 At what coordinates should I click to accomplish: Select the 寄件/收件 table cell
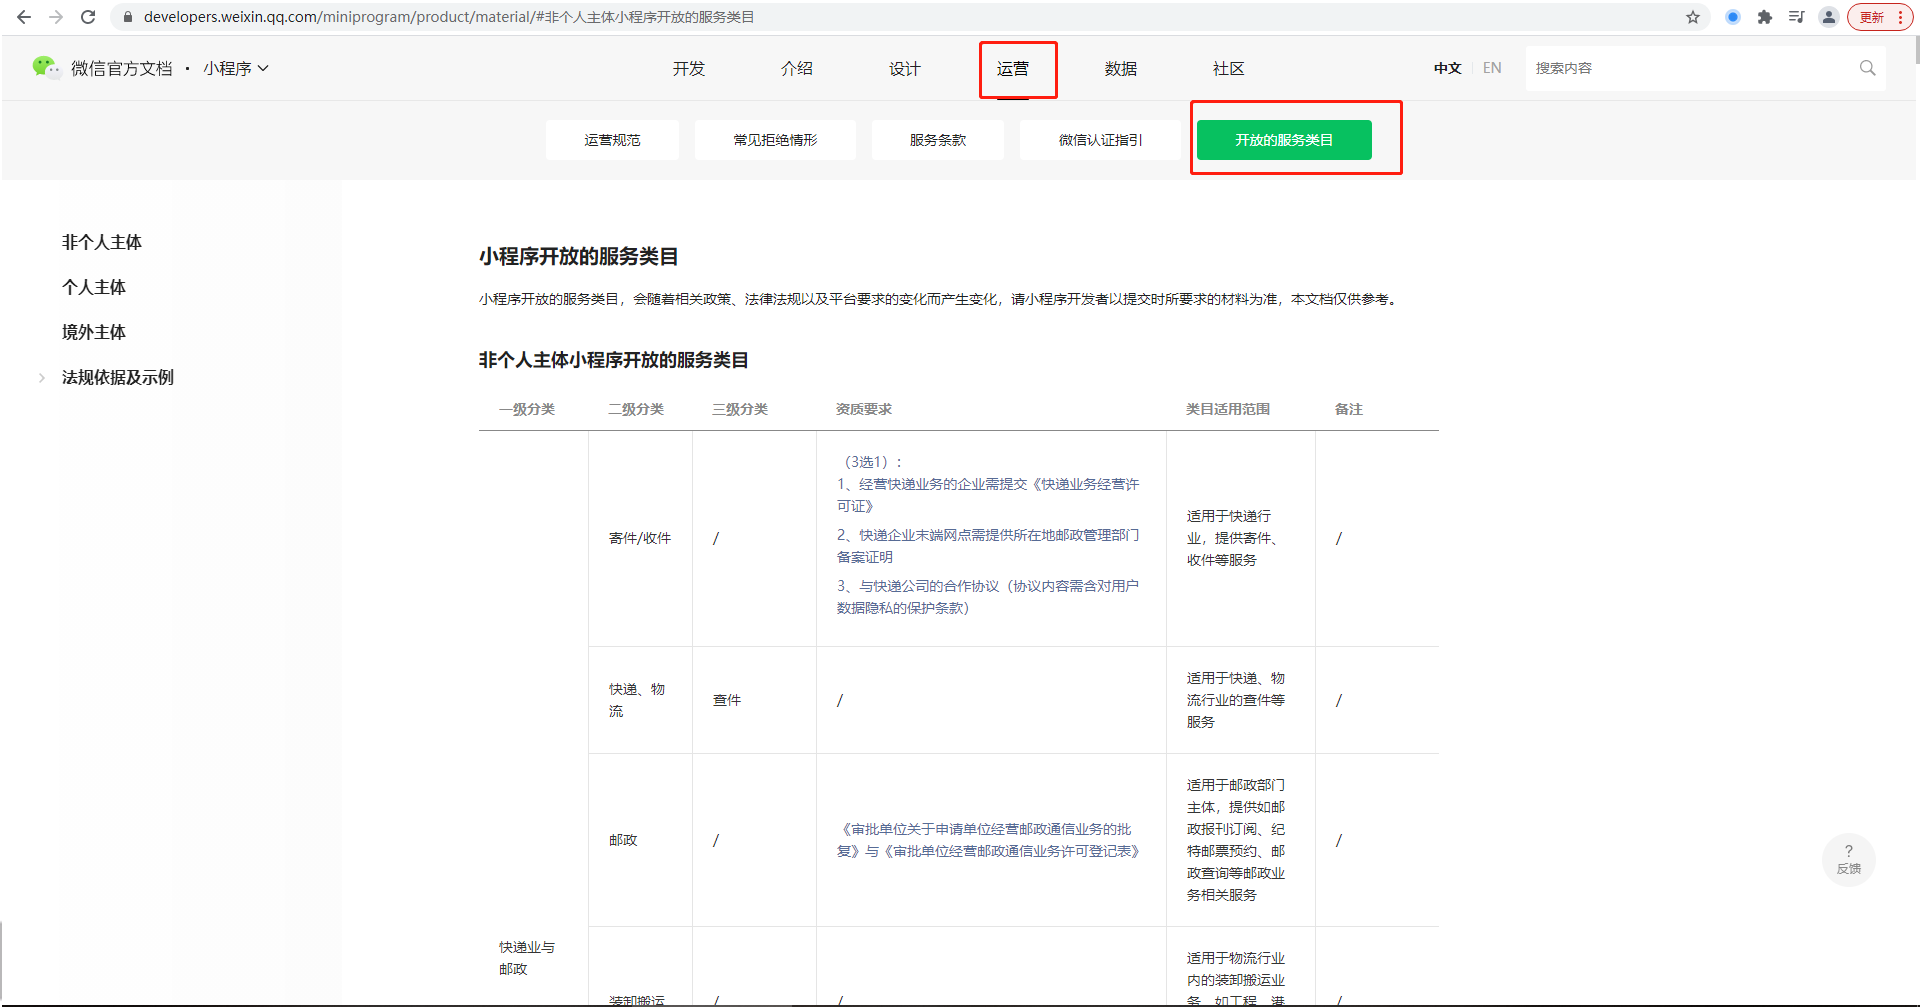coord(640,538)
